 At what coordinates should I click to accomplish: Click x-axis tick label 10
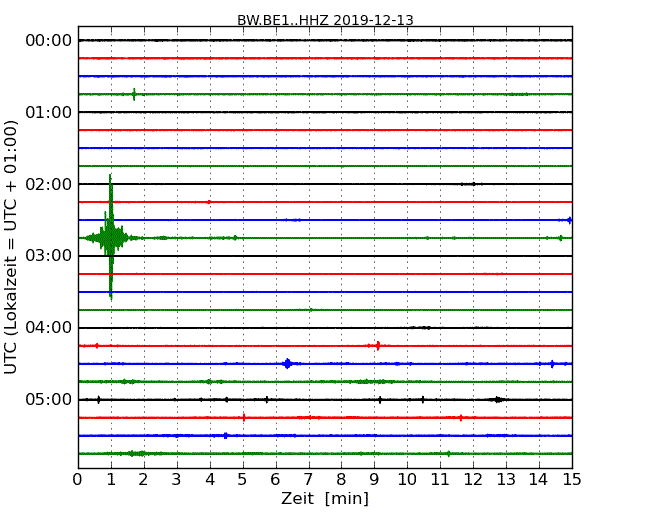[407, 480]
